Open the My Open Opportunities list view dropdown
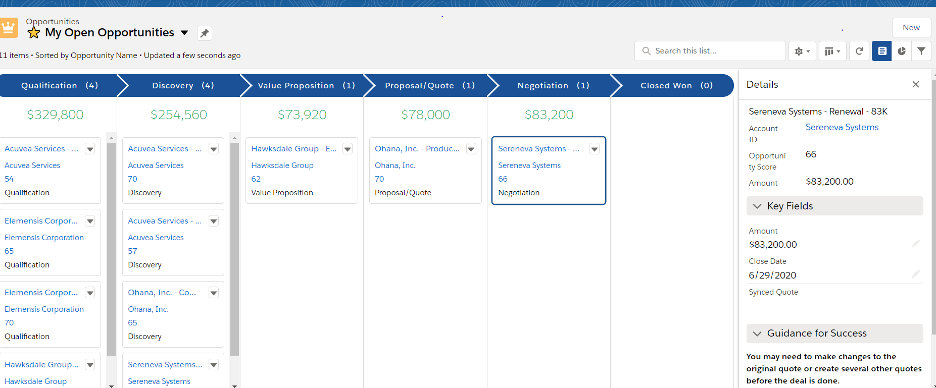Screen dimensions: 936x388 (x=184, y=33)
